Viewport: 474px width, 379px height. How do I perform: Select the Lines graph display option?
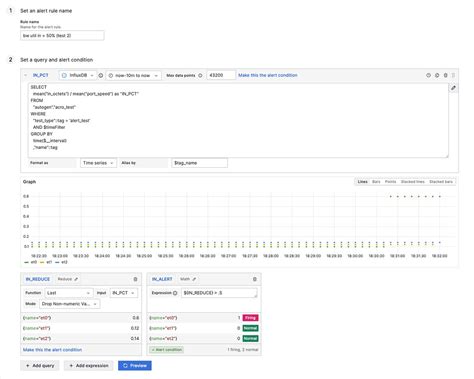coord(362,182)
